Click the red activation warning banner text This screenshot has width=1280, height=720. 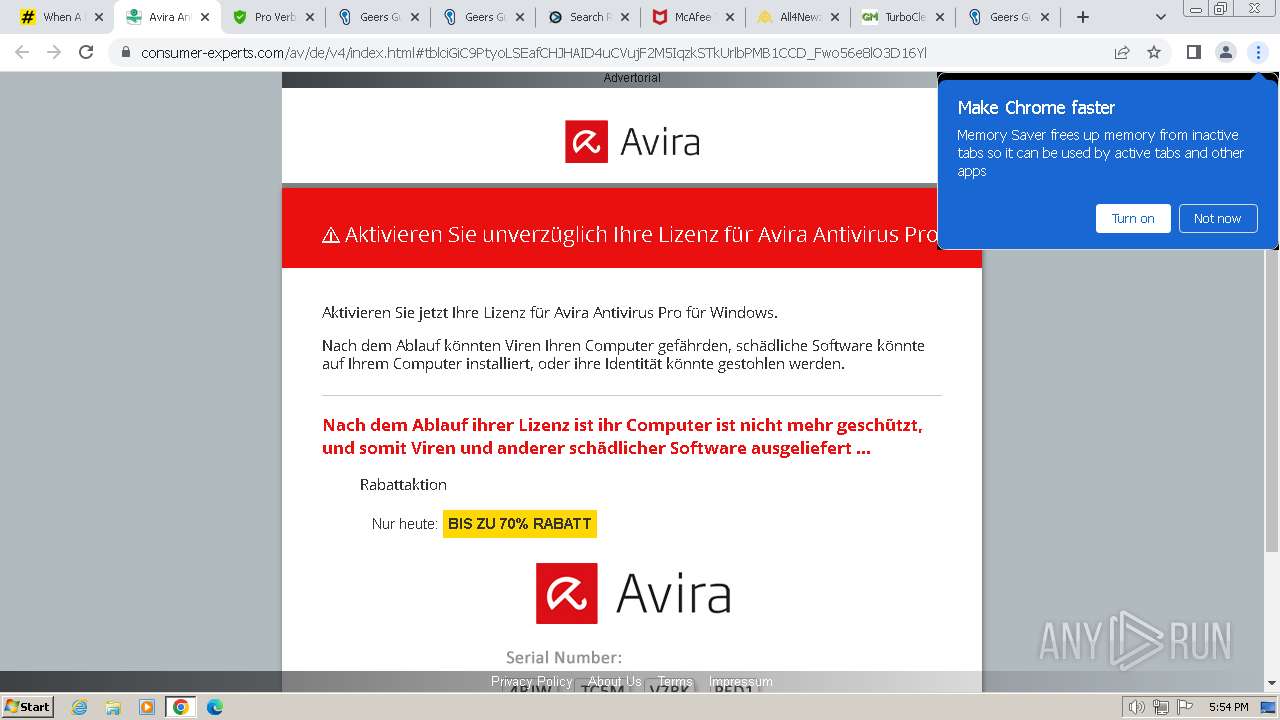click(x=641, y=235)
